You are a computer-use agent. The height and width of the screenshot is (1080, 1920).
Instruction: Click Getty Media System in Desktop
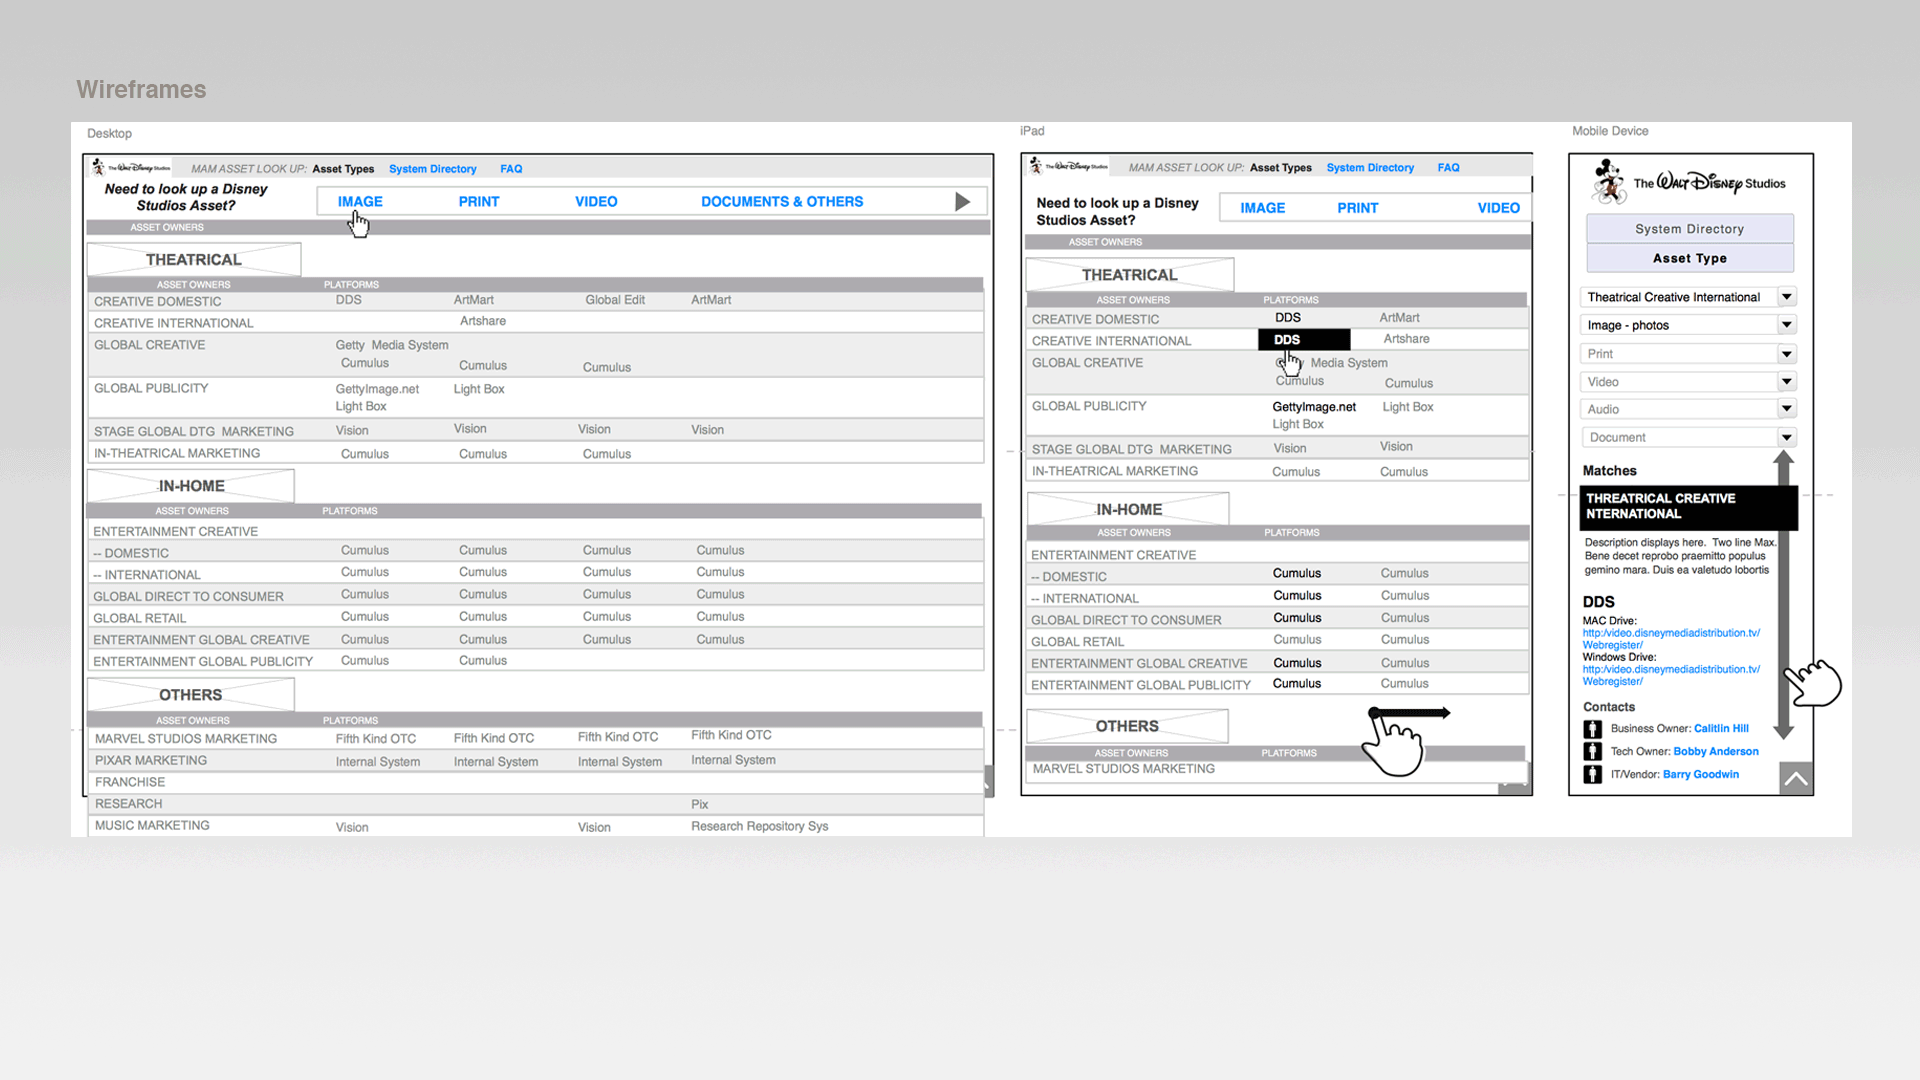click(x=392, y=345)
